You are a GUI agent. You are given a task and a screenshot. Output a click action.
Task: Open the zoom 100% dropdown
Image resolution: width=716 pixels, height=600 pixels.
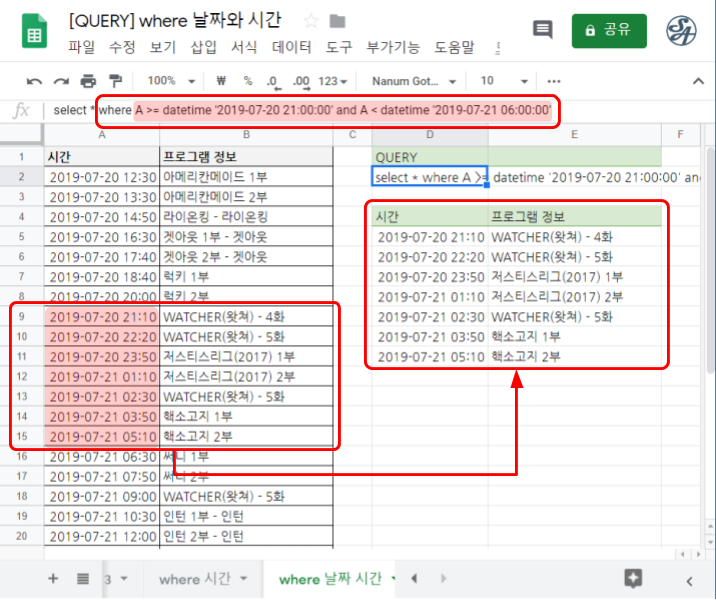(x=171, y=81)
